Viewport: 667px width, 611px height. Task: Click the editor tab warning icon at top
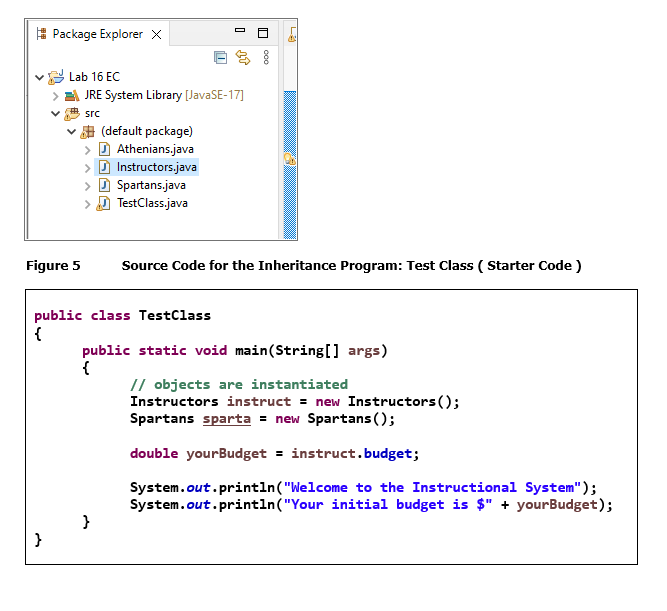point(292,34)
